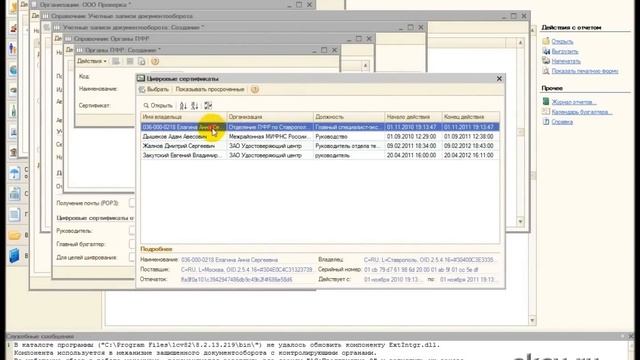Viewport: 640px width, 360px height.
Task: Click the date cell 20.04.2011 16:00:00
Action: pyautogui.click(x=413, y=155)
